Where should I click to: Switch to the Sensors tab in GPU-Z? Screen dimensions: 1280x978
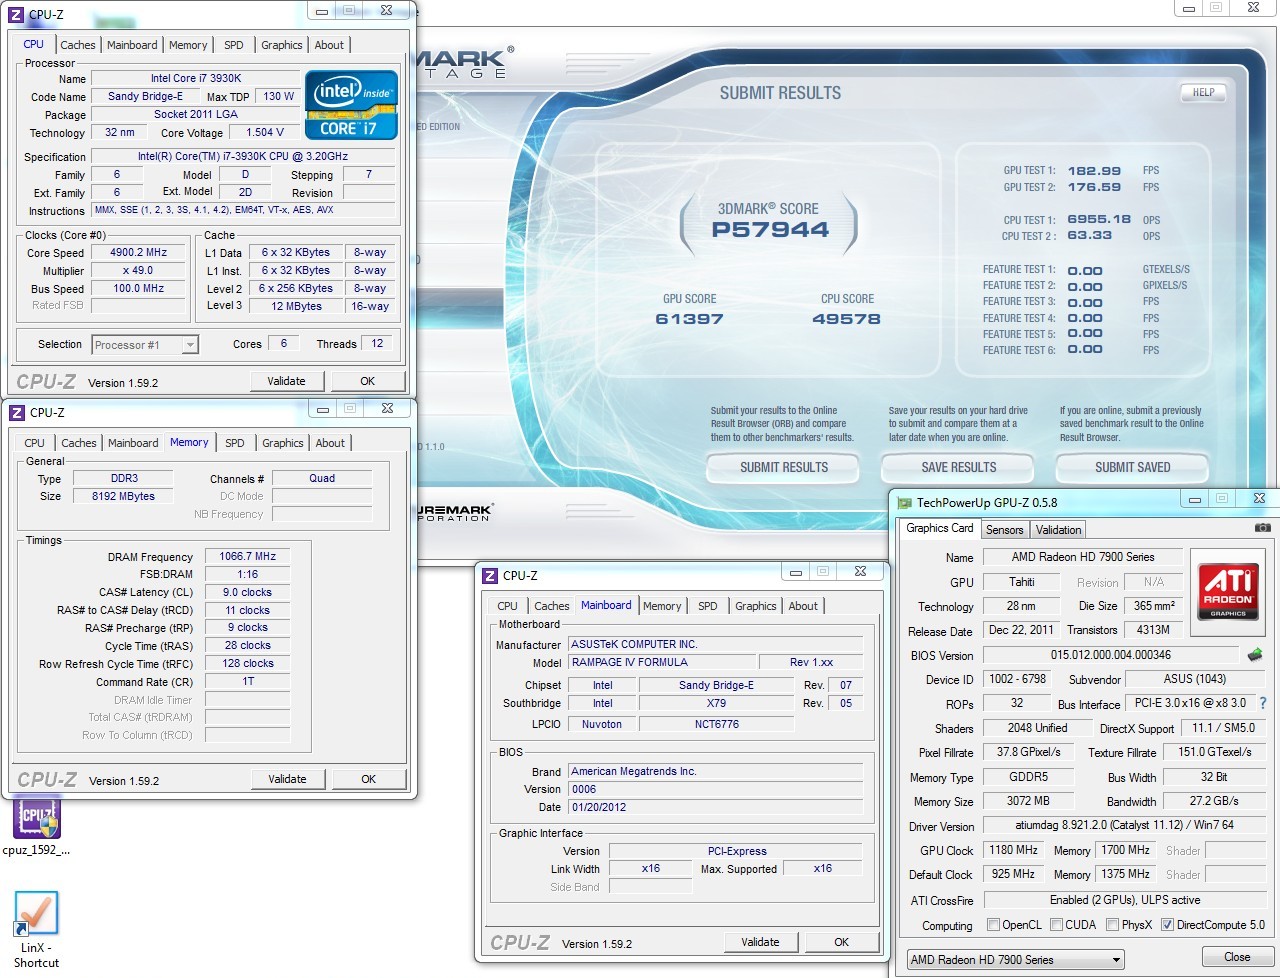pyautogui.click(x=1004, y=530)
